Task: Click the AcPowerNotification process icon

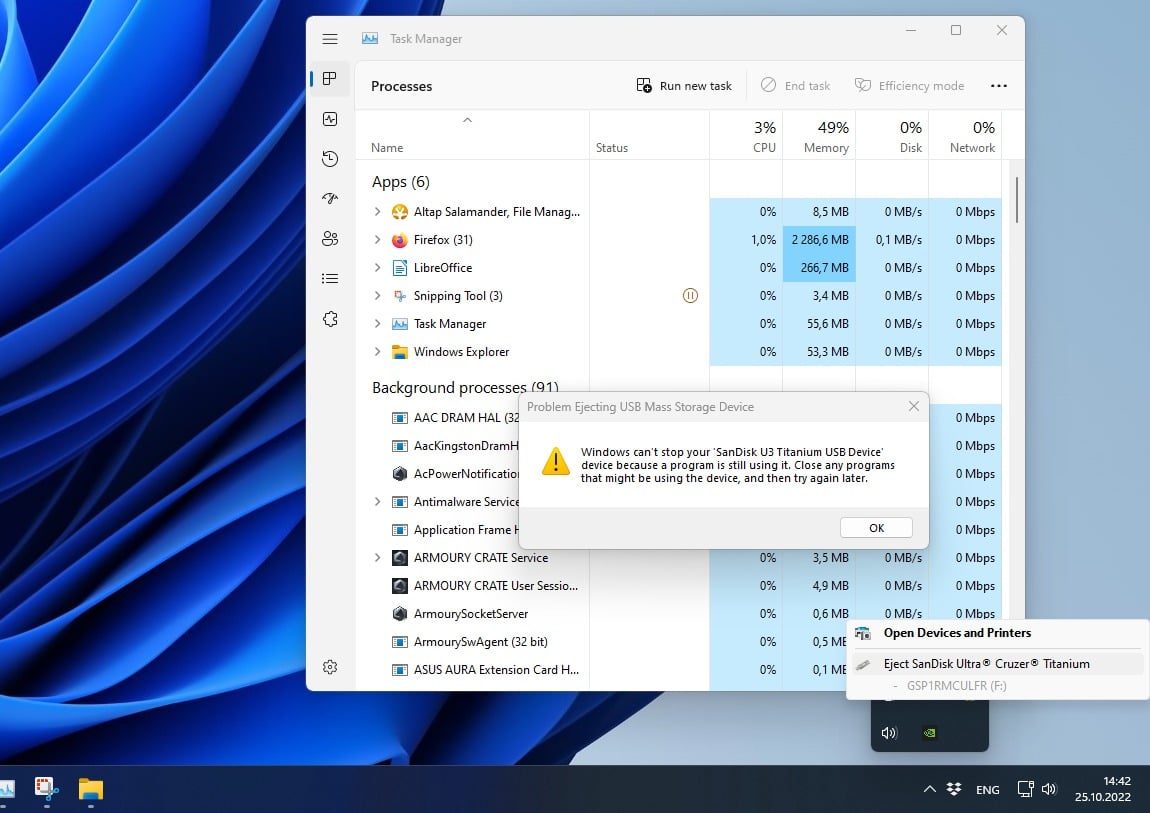Action: (x=400, y=474)
